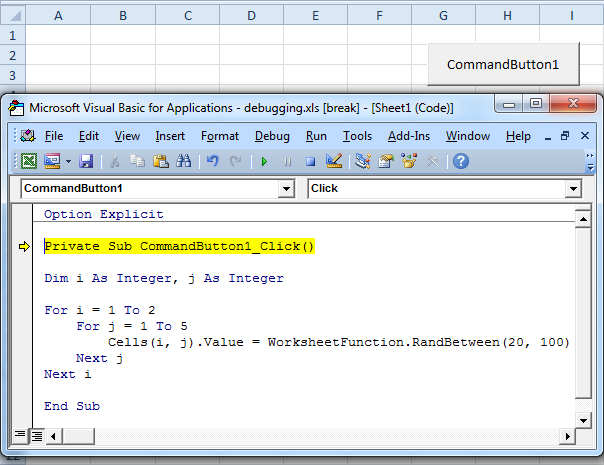Image resolution: width=604 pixels, height=465 pixels.
Task: Switch to Procedure View toggle
Action: (x=20, y=436)
